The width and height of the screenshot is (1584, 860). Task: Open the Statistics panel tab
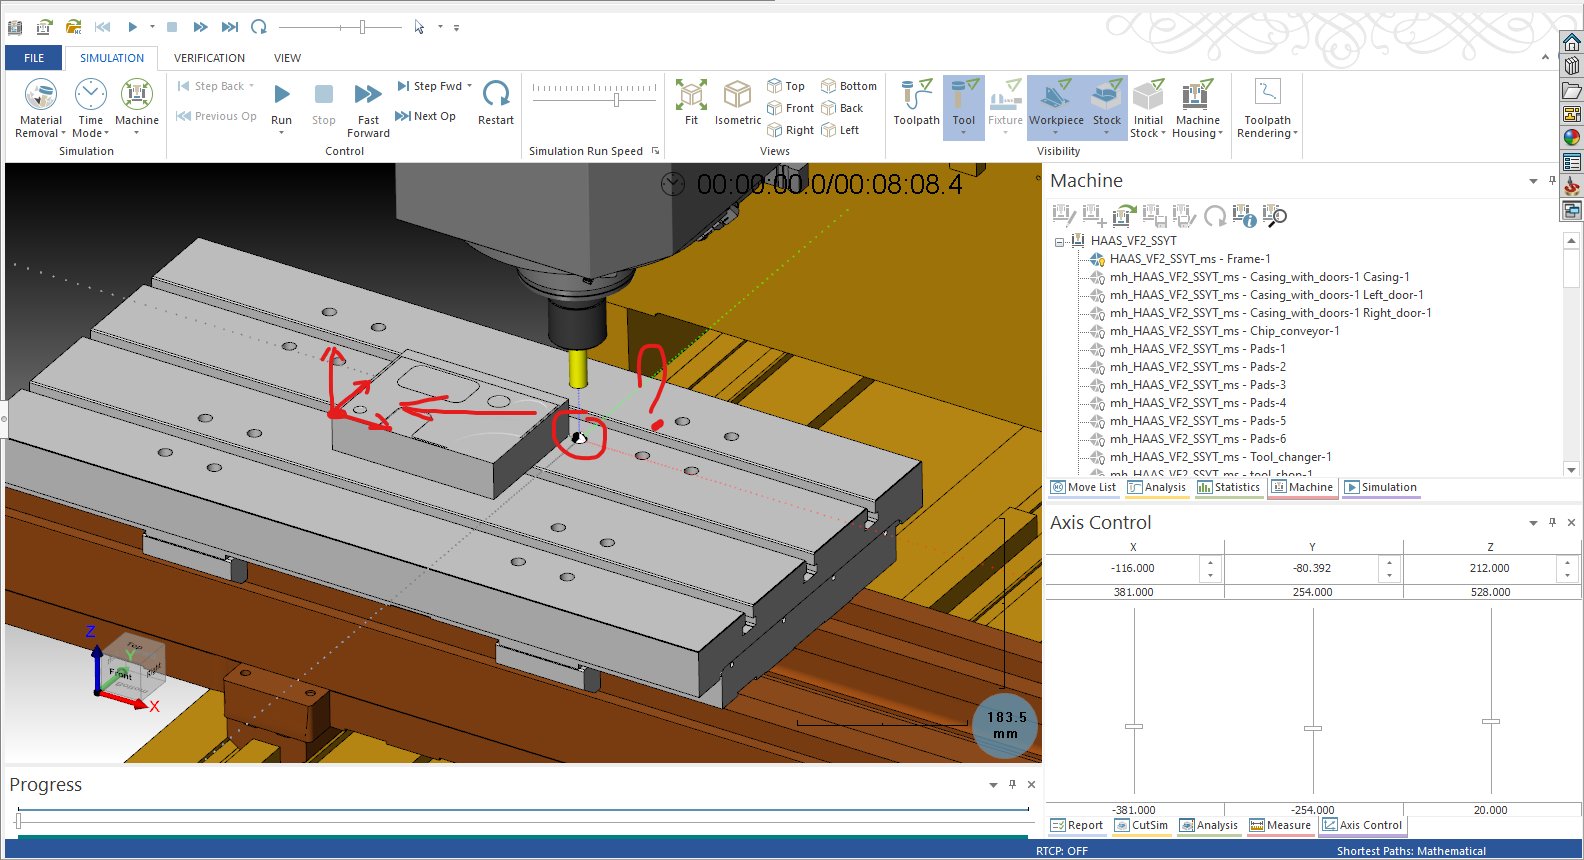coord(1228,488)
